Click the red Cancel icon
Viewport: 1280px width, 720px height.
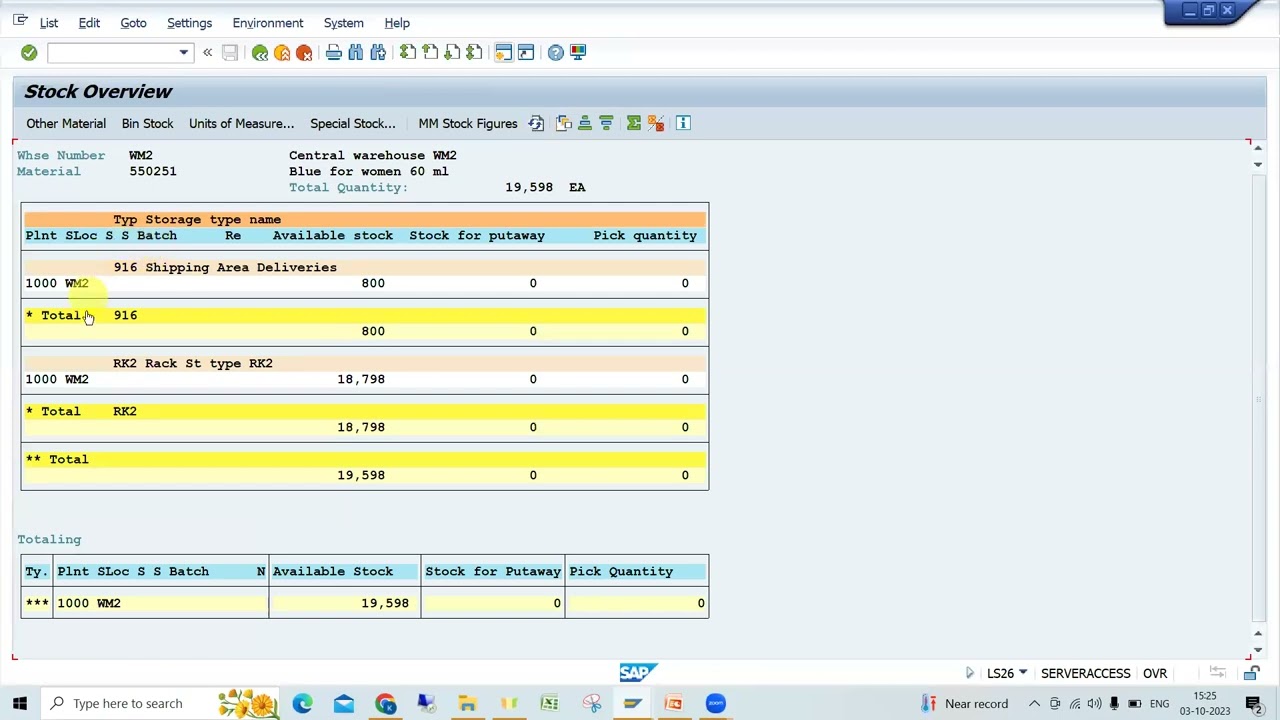(304, 52)
